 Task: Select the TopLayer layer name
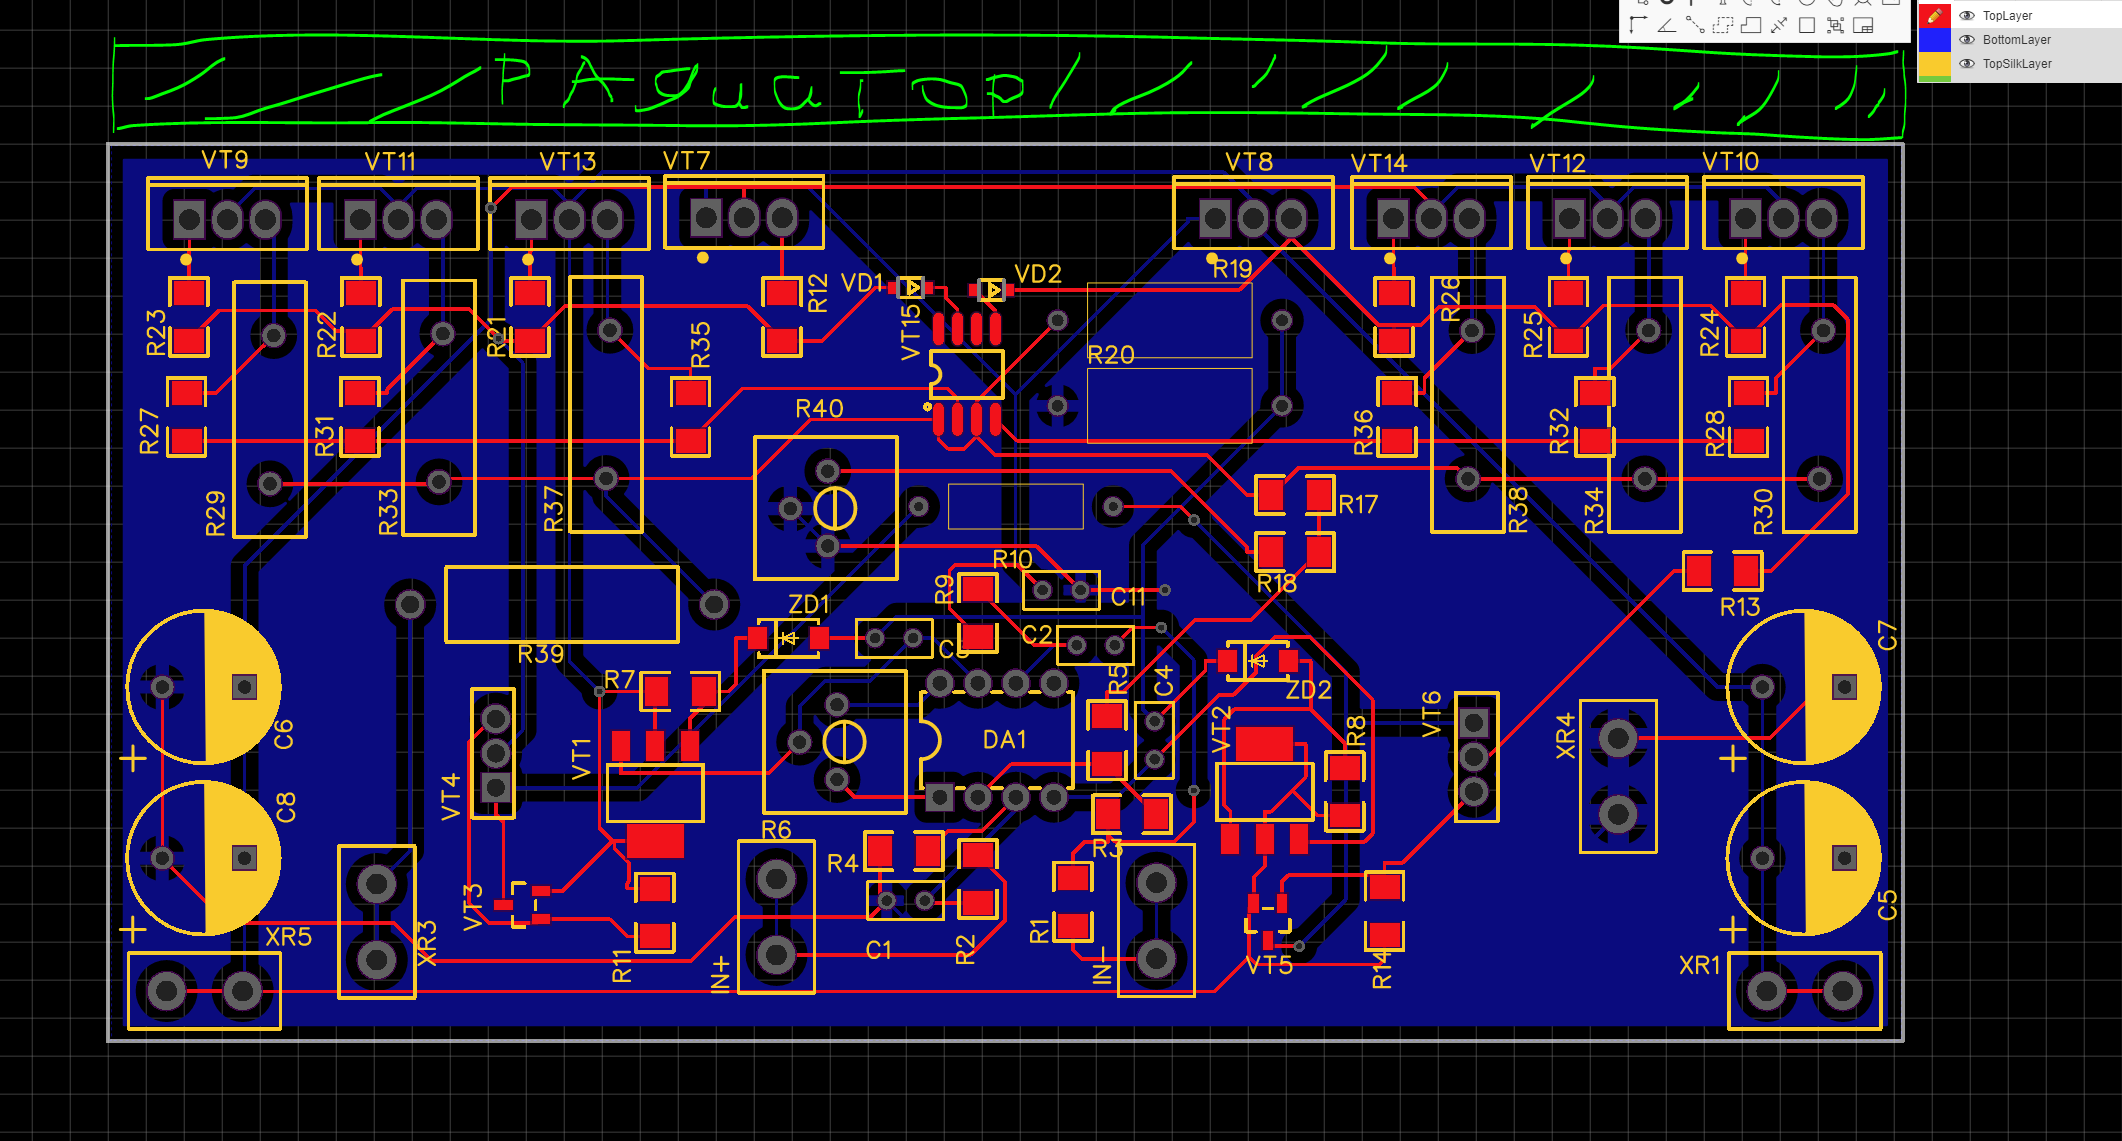(2007, 16)
